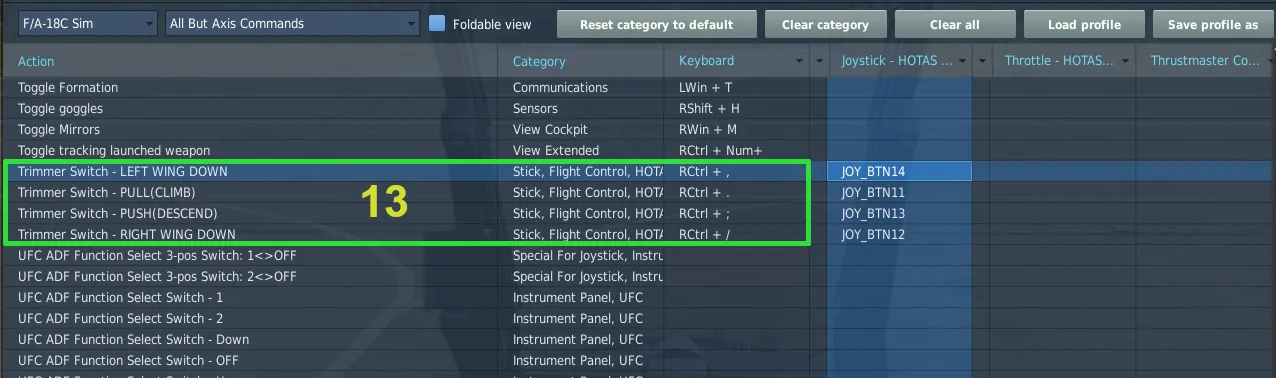The image size is (1276, 378).
Task: Click the Load profile button
Action: click(1084, 24)
